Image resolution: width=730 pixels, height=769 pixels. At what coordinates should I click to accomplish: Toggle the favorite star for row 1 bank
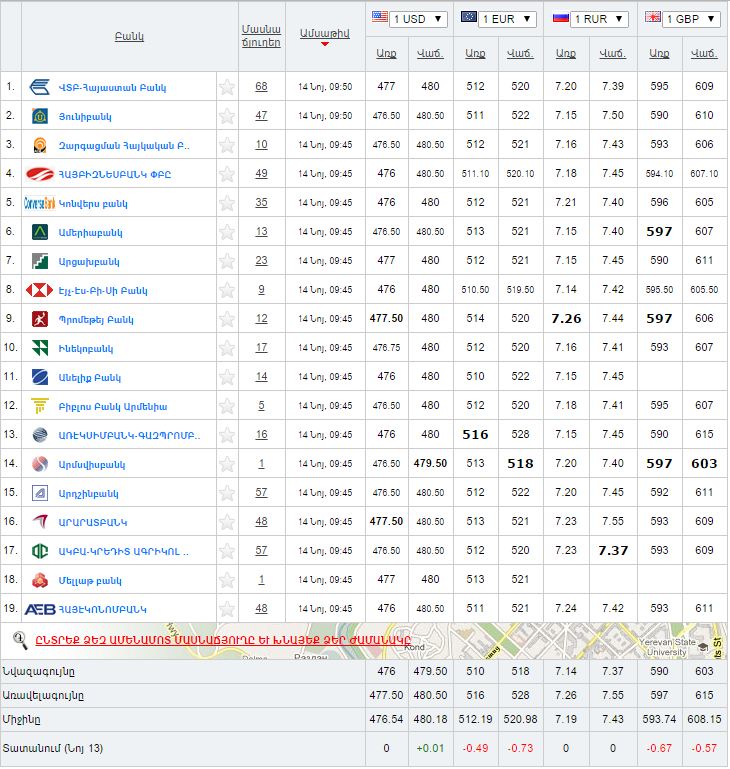point(227,87)
